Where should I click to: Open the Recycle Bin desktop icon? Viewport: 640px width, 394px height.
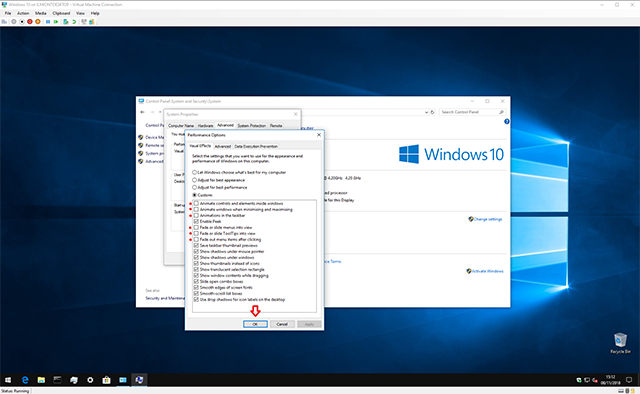pos(620,343)
